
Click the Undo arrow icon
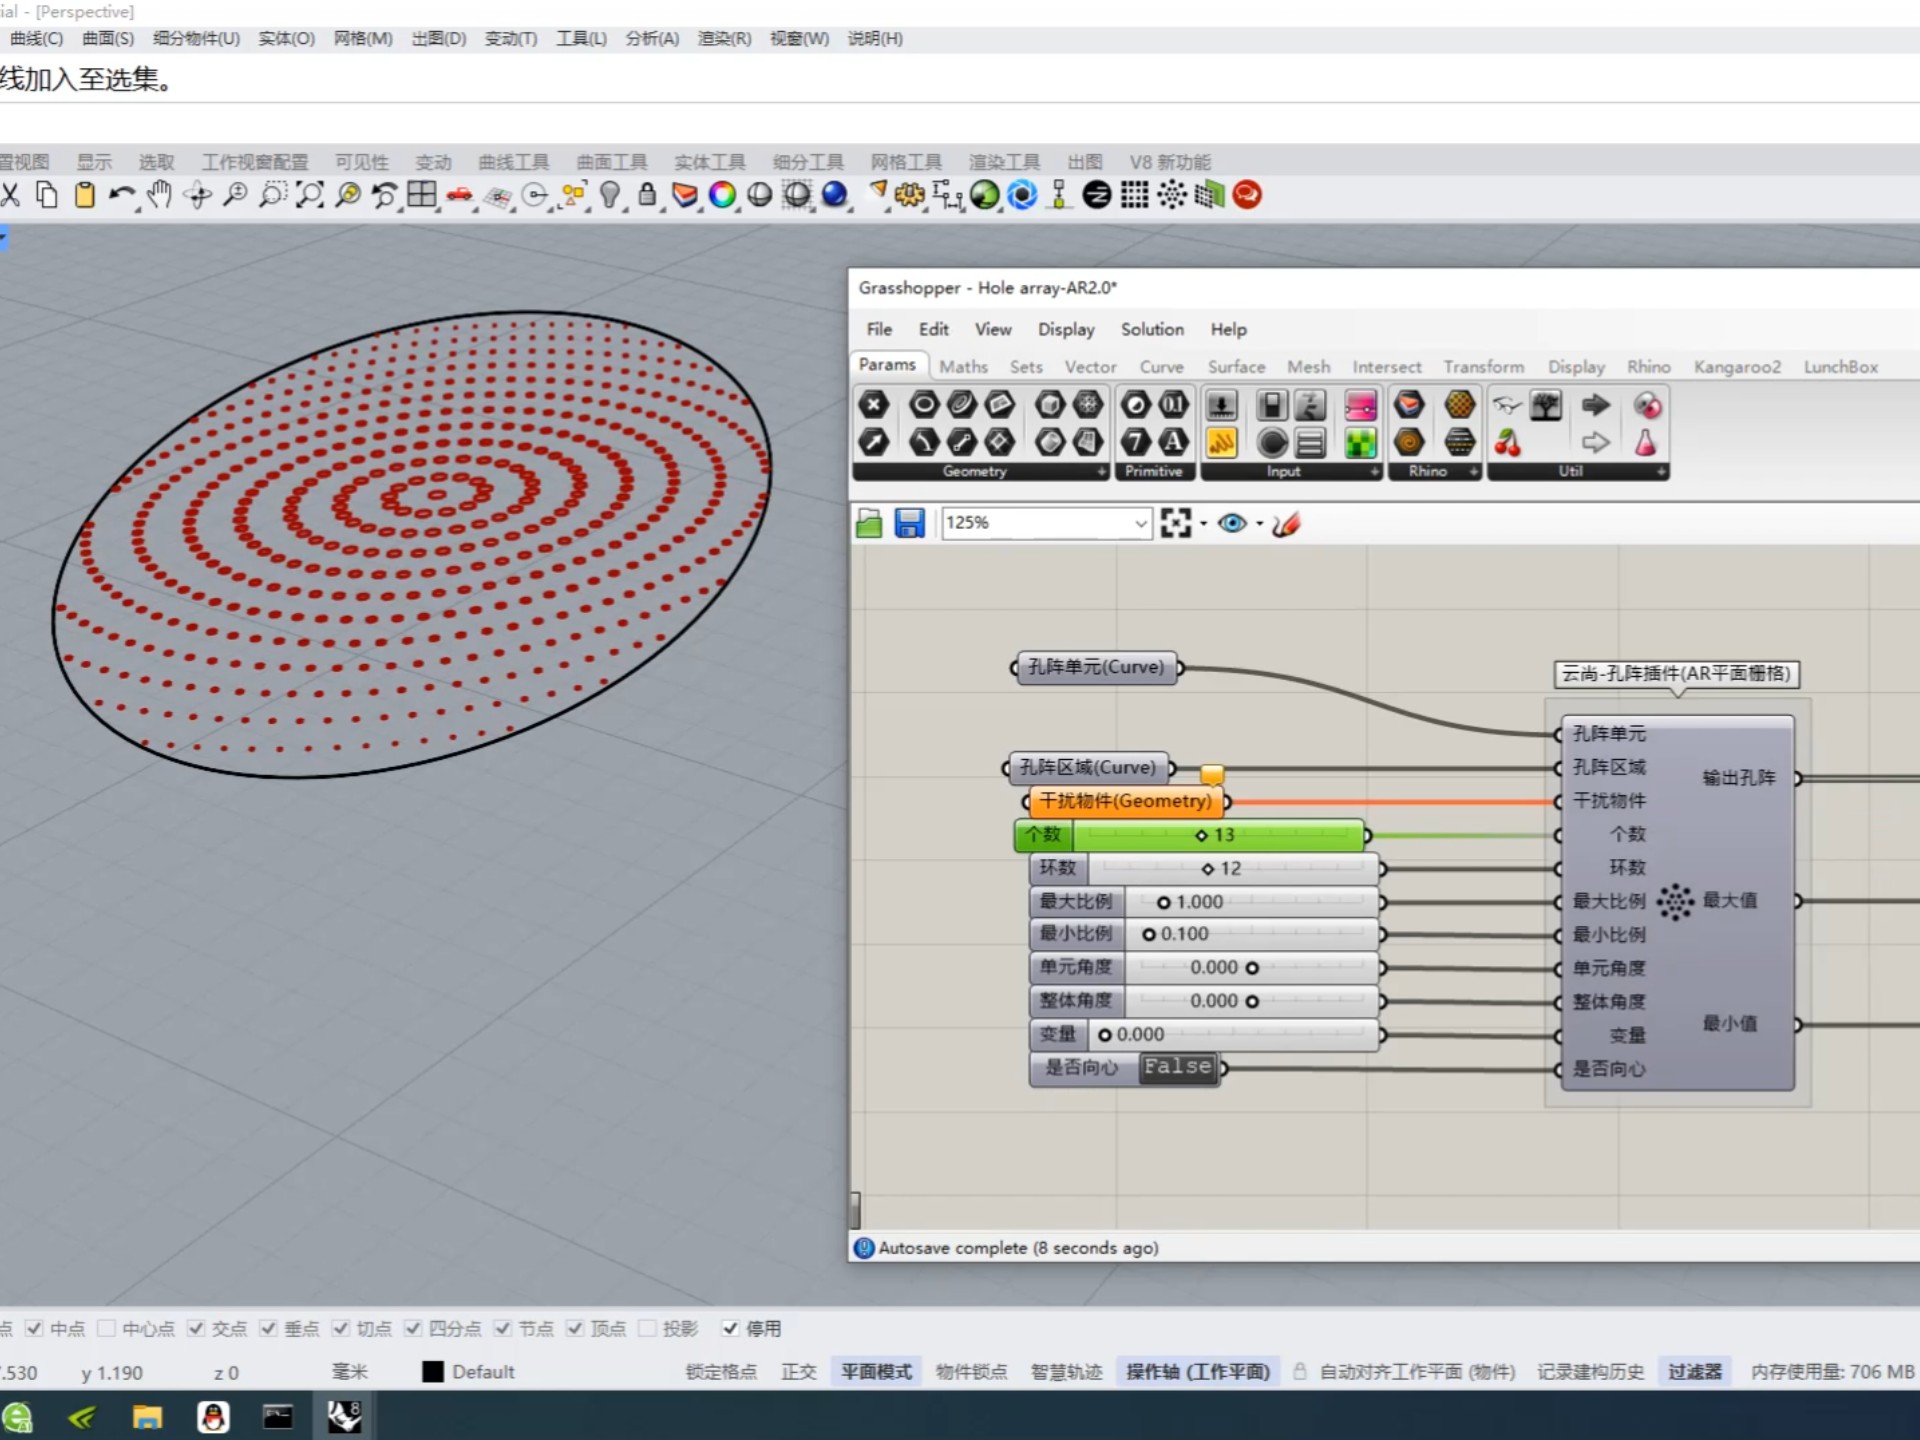[x=122, y=195]
